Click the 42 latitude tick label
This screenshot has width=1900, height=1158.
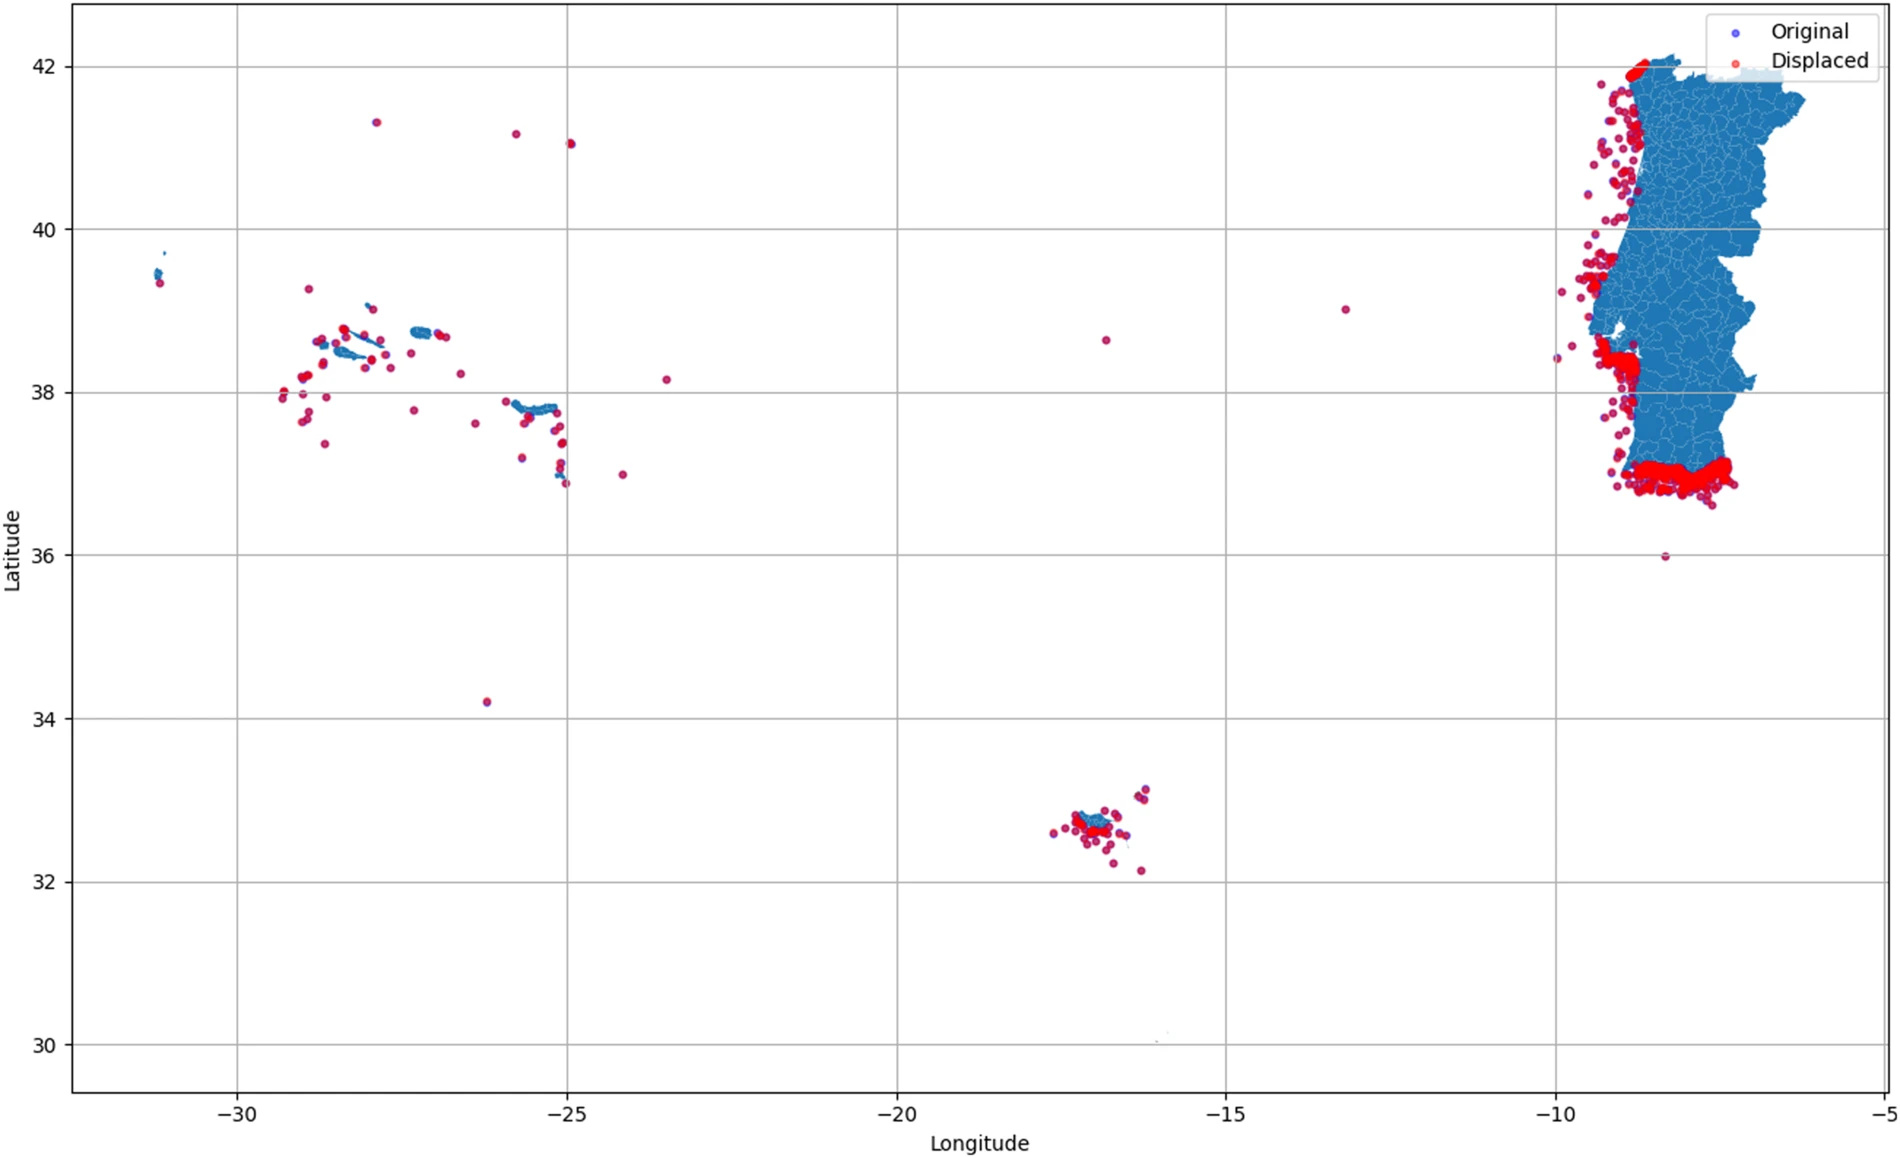pyautogui.click(x=46, y=67)
